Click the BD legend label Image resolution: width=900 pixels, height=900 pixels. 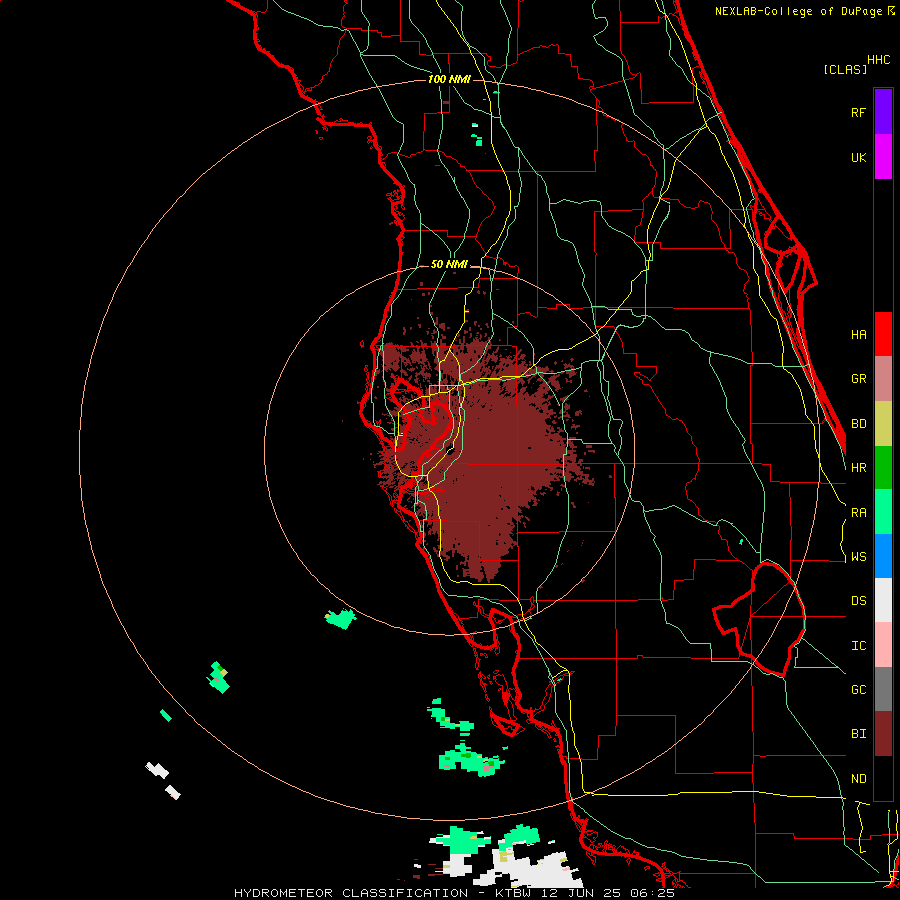pyautogui.click(x=858, y=424)
